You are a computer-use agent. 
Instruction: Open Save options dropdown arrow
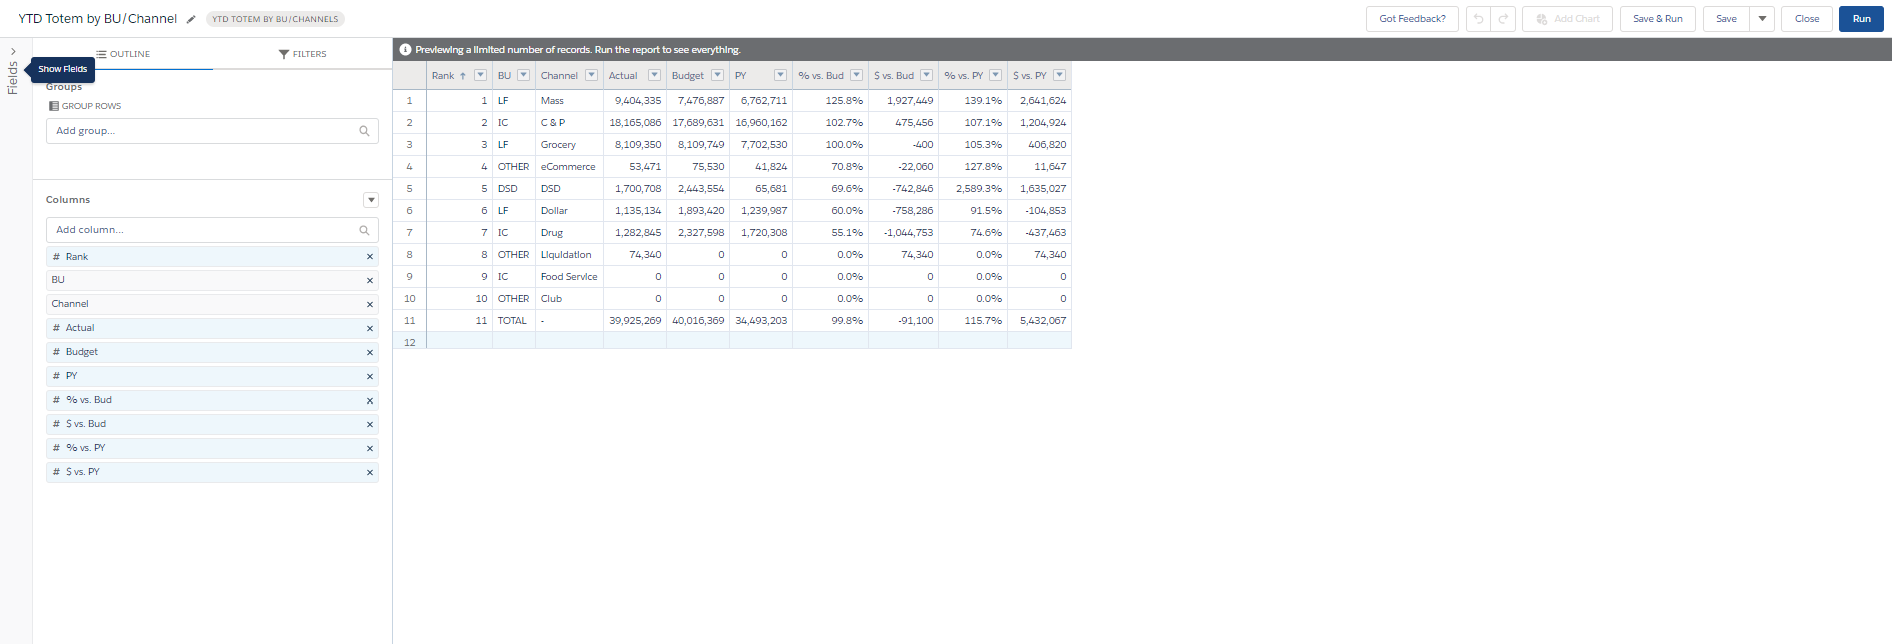[1762, 19]
